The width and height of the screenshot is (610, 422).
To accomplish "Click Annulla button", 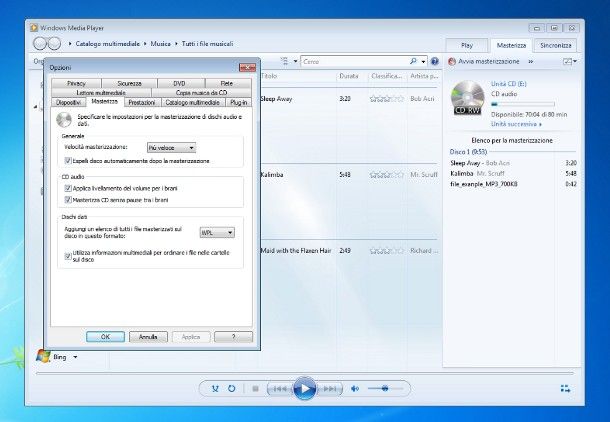I will [148, 337].
